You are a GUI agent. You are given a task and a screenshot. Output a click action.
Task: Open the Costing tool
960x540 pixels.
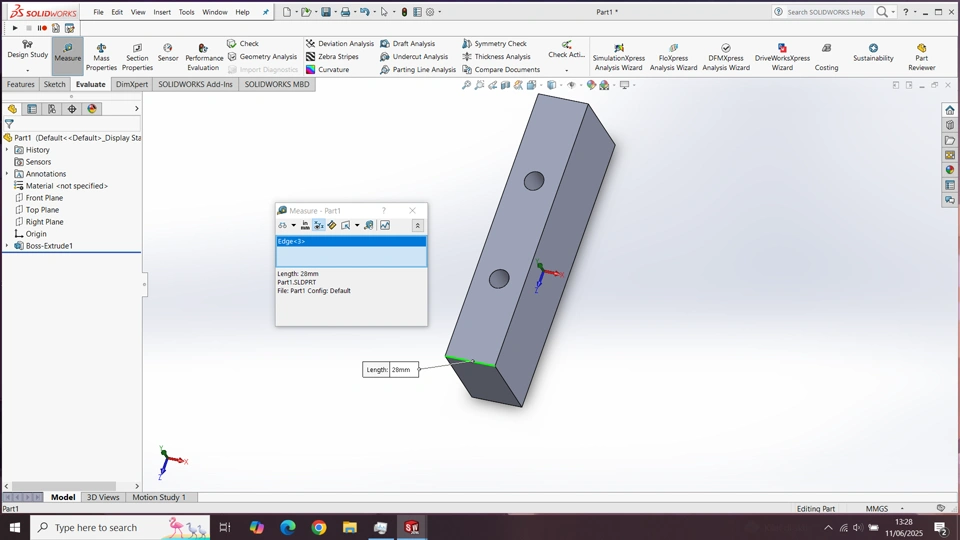tap(826, 57)
